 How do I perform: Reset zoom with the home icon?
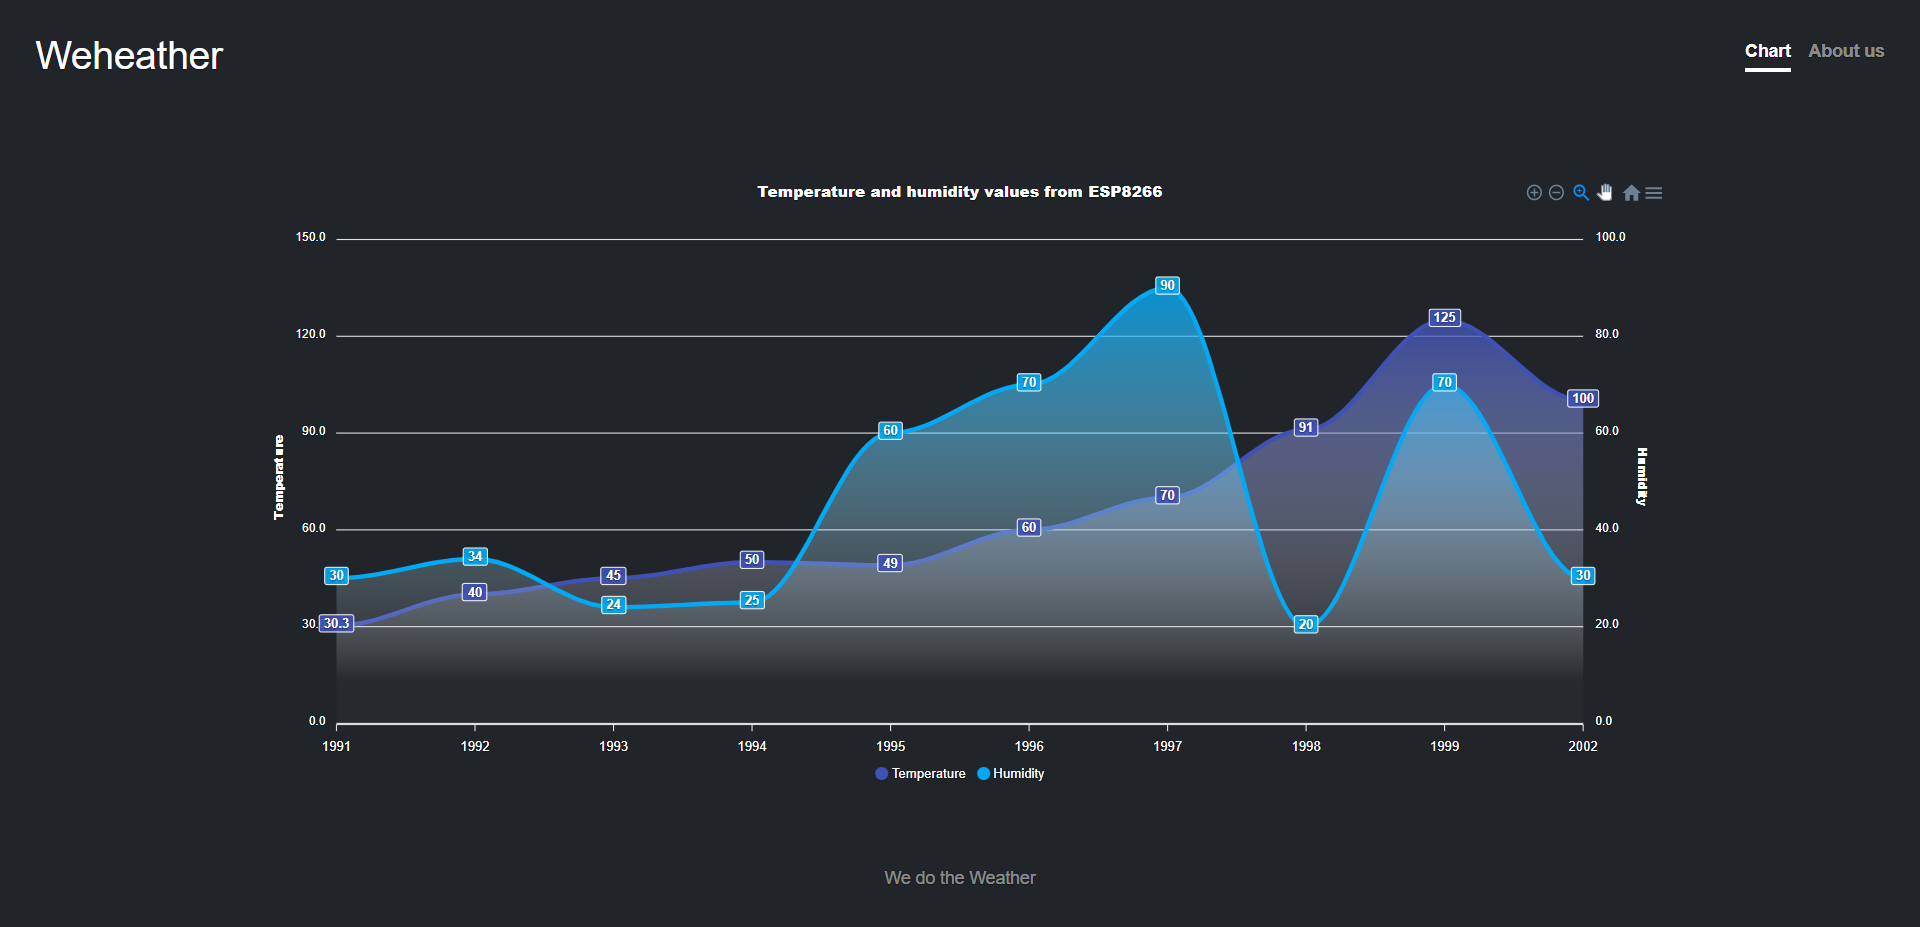pyautogui.click(x=1631, y=193)
